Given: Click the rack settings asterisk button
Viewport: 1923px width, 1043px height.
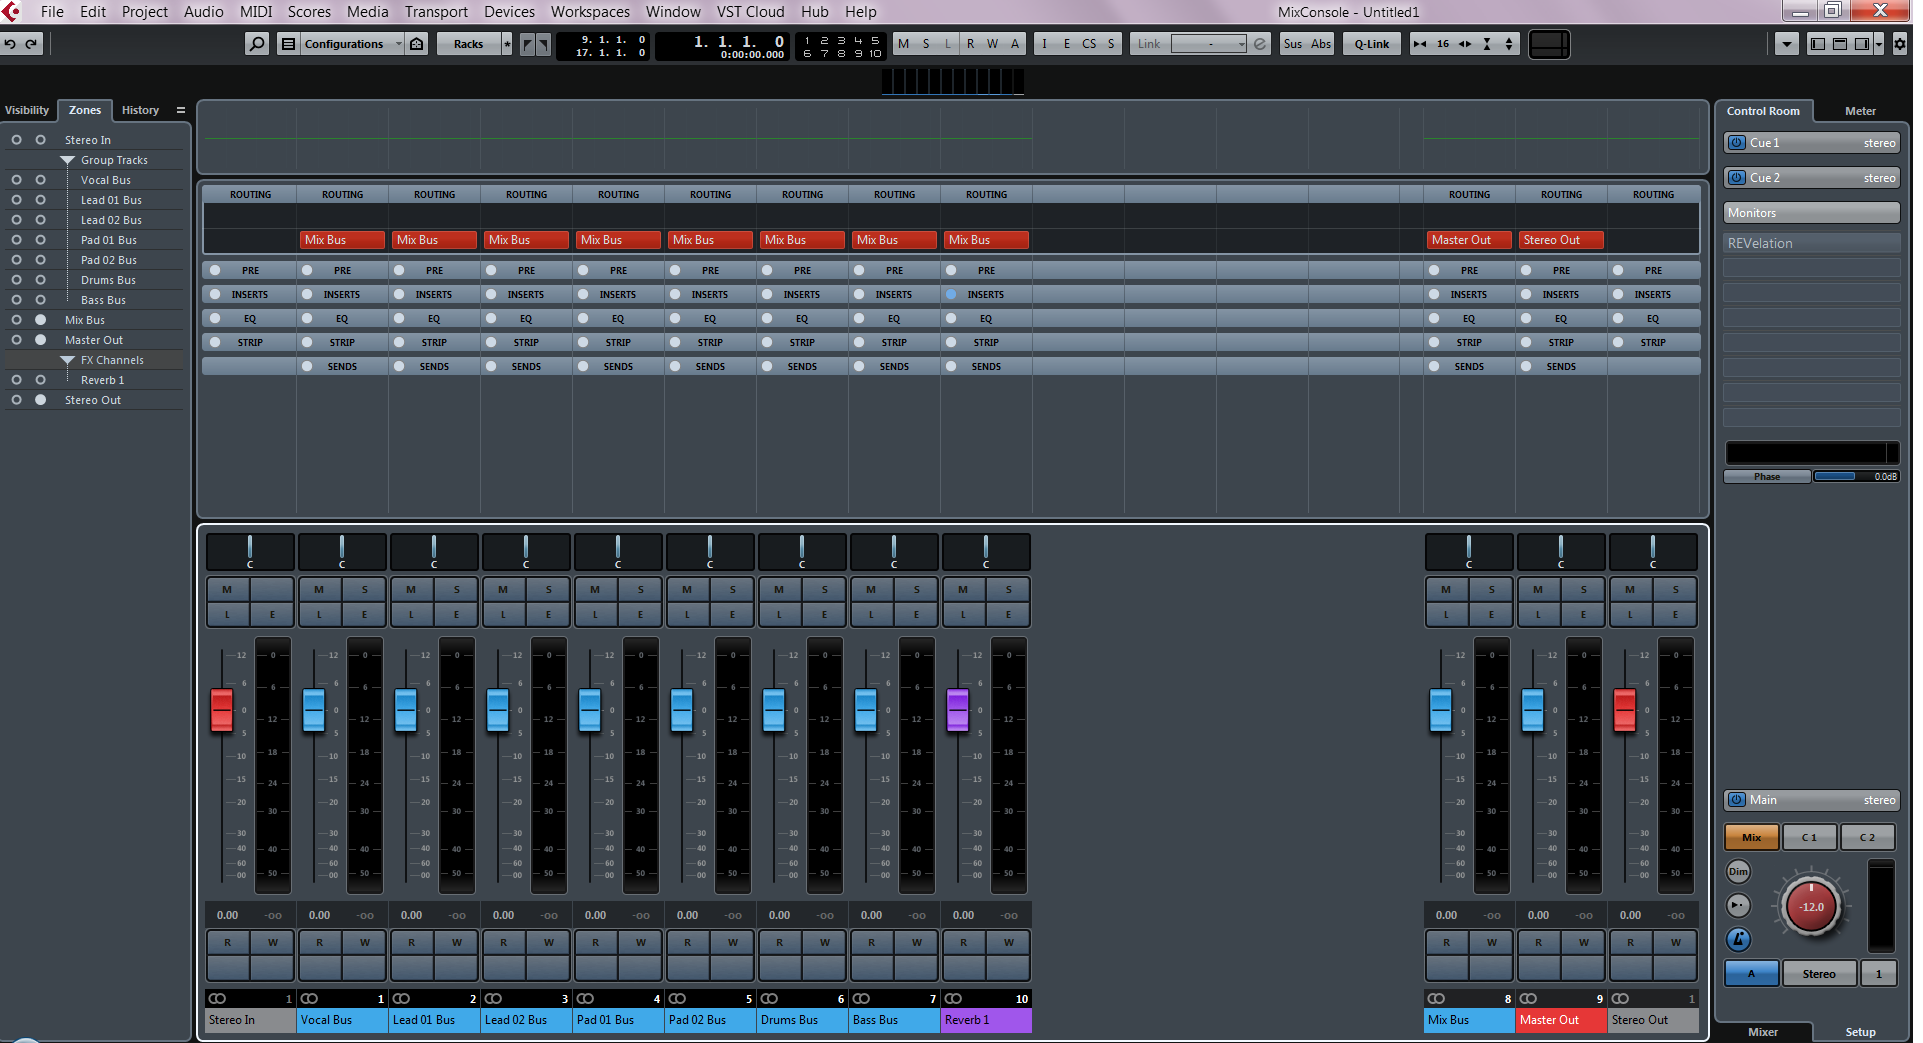Looking at the screenshot, I should (507, 44).
